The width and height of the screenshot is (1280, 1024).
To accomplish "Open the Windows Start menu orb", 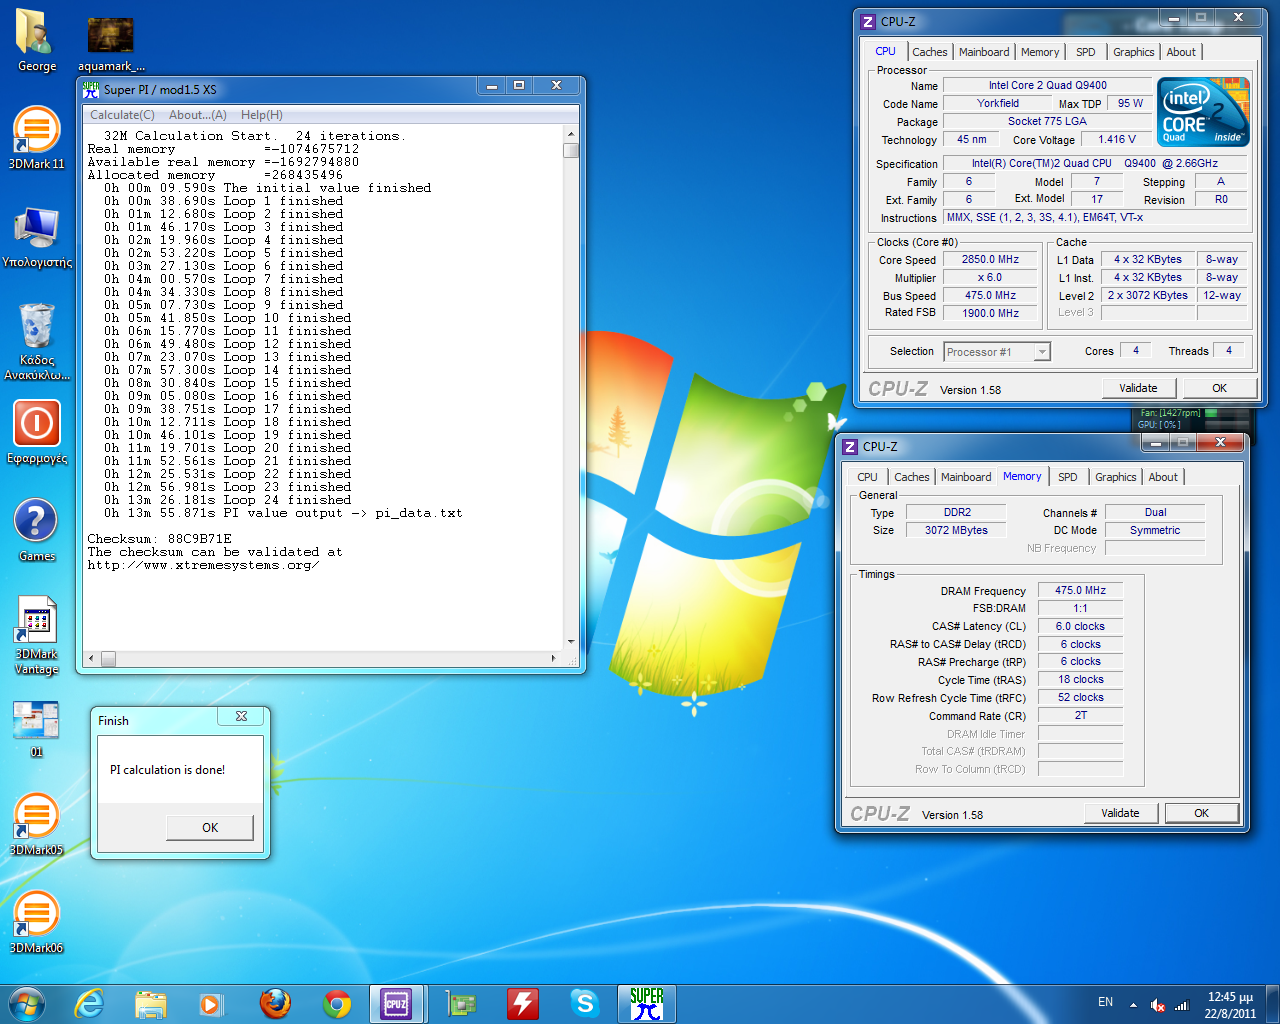I will pos(27,1003).
